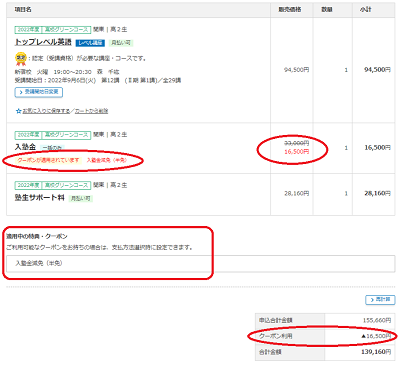The width and height of the screenshot is (398, 365).
Task: Click the 2022年度 tag in the トップレベル英語 row
Action: 28,30
